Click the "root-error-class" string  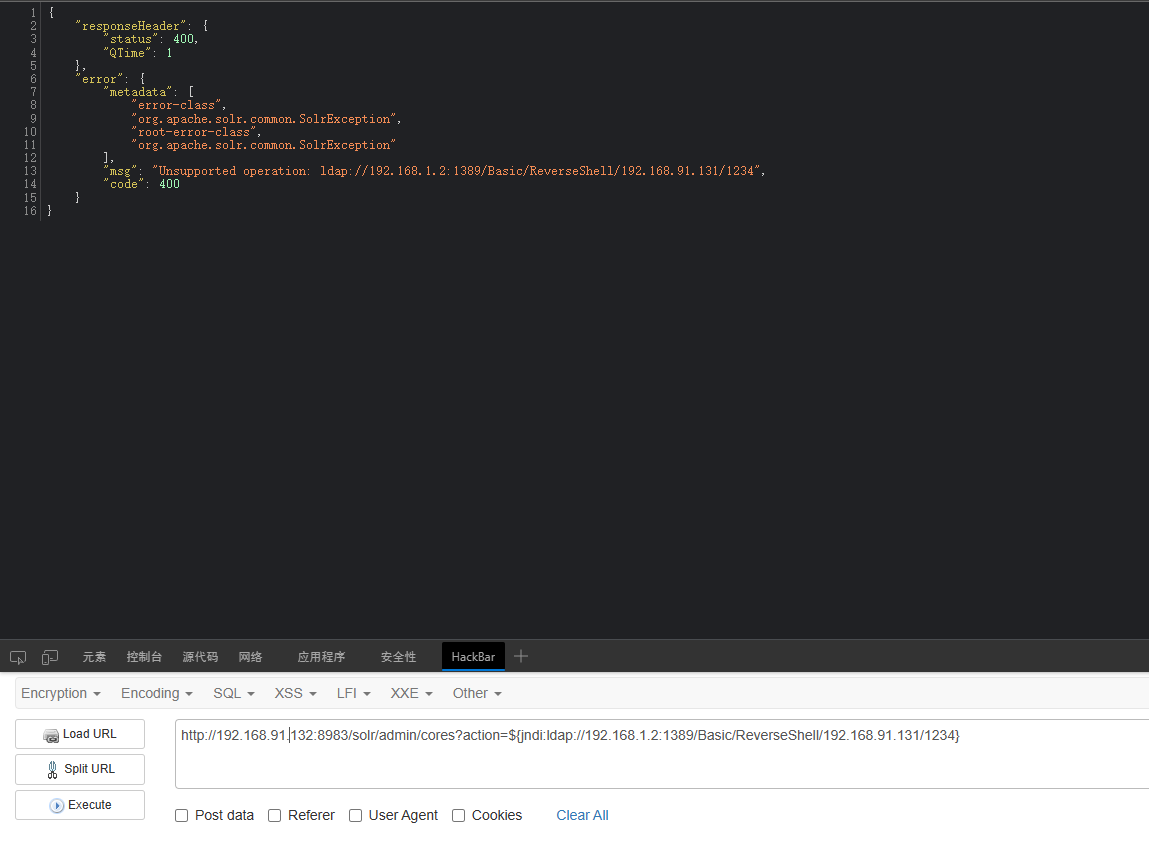(194, 132)
